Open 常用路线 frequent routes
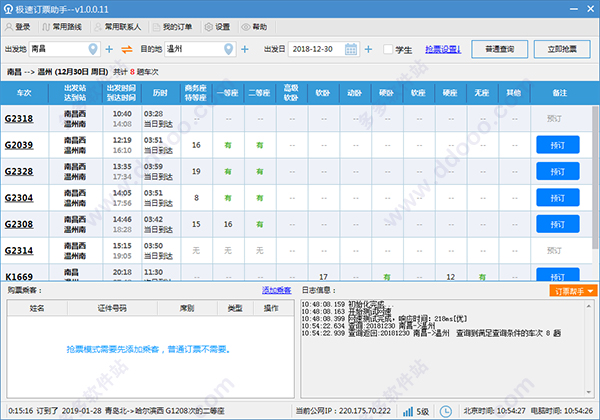The height and width of the screenshot is (420, 600). tap(62, 27)
